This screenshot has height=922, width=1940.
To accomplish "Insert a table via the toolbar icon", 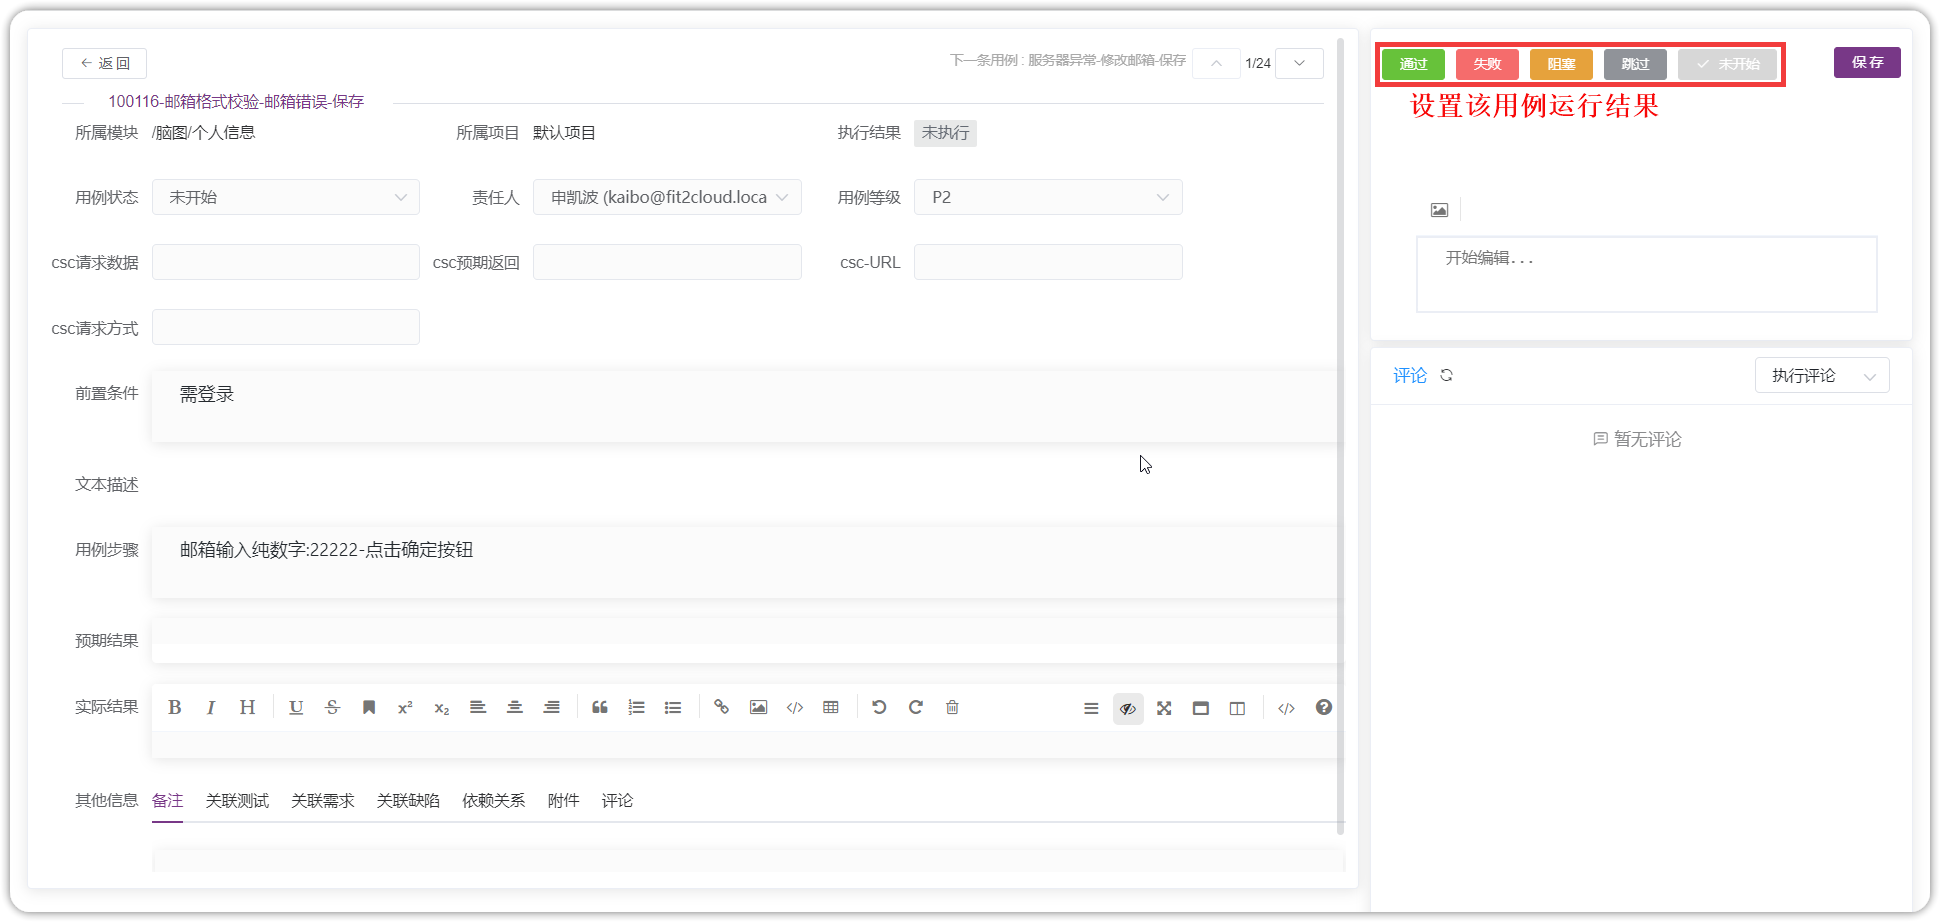I will [x=831, y=708].
